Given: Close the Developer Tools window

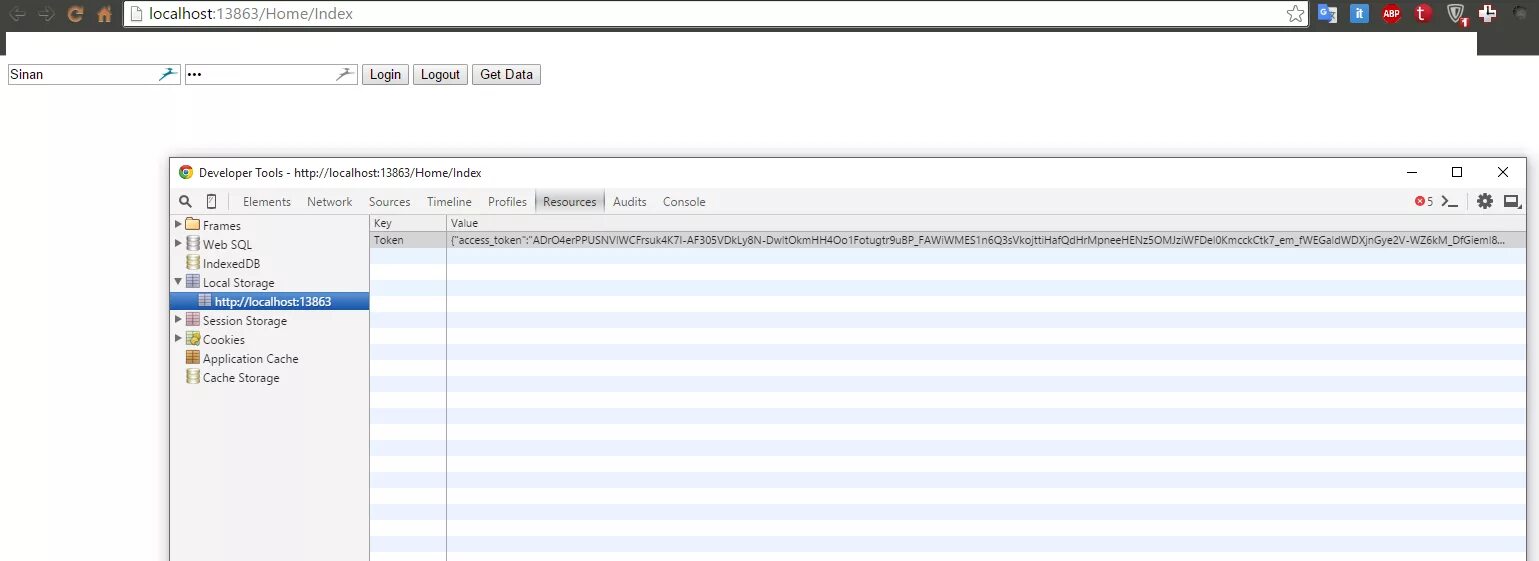Looking at the screenshot, I should tap(1503, 172).
